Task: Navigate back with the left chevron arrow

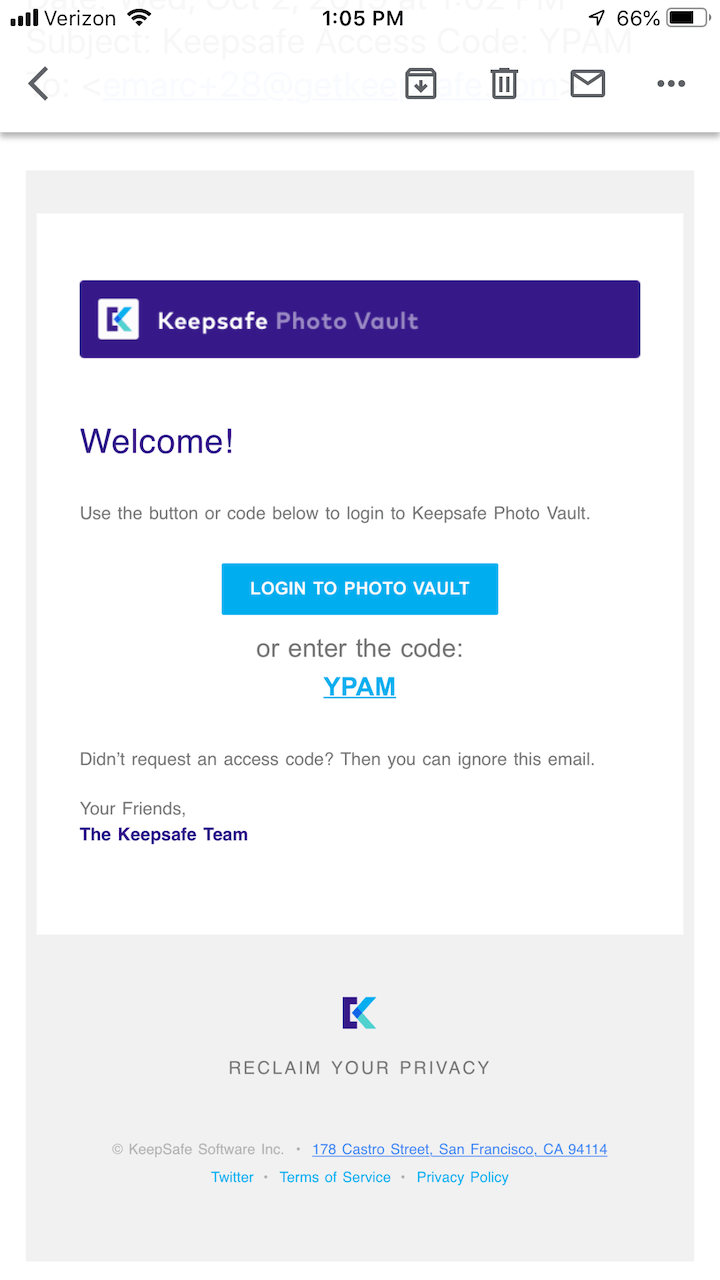Action: pyautogui.click(x=38, y=84)
